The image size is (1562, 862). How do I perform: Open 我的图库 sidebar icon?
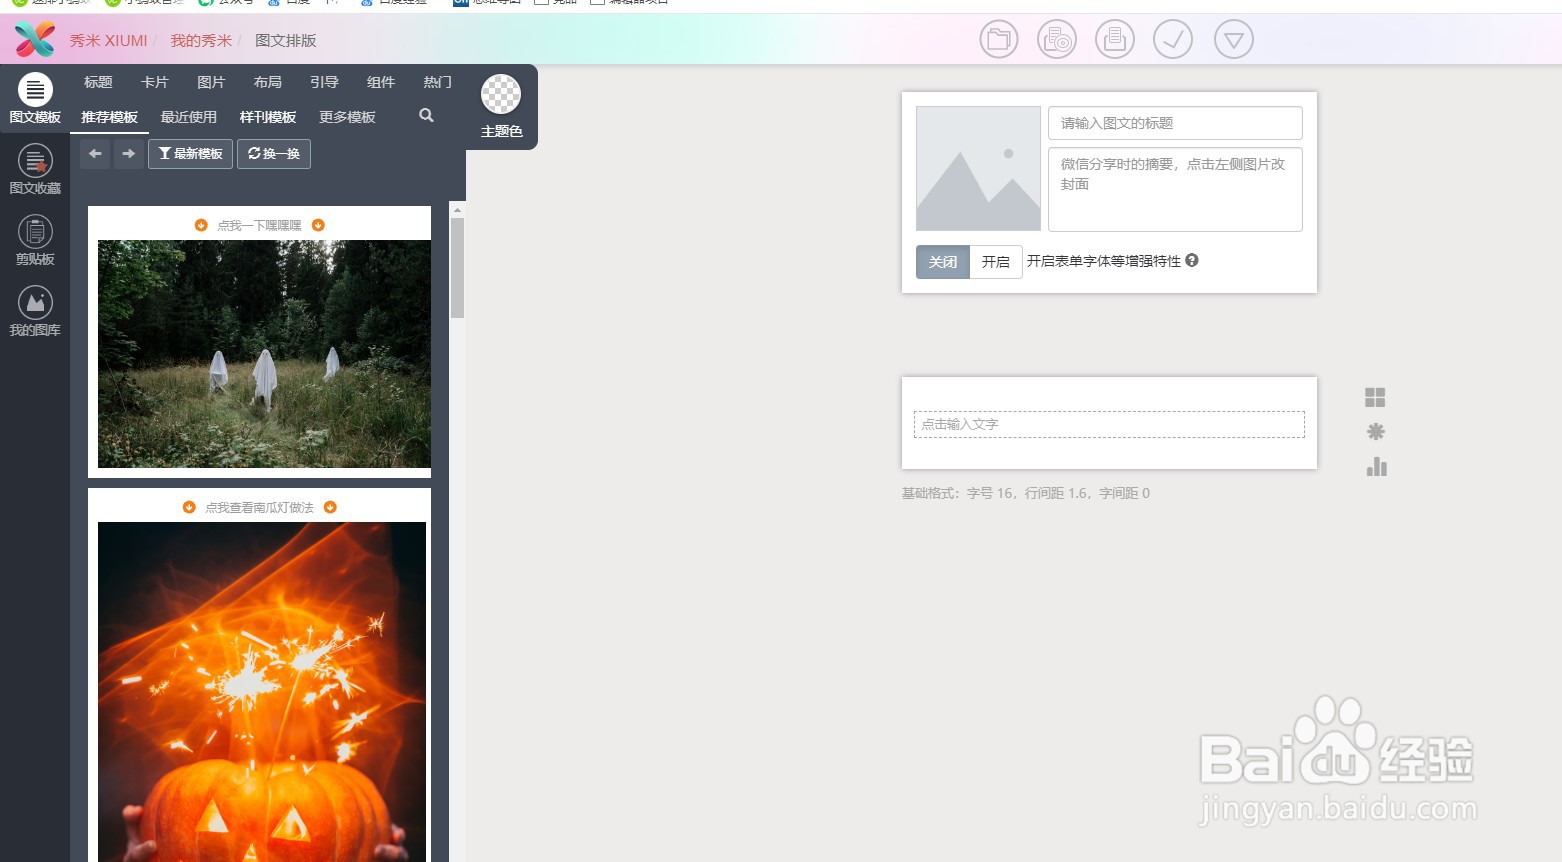click(x=35, y=312)
